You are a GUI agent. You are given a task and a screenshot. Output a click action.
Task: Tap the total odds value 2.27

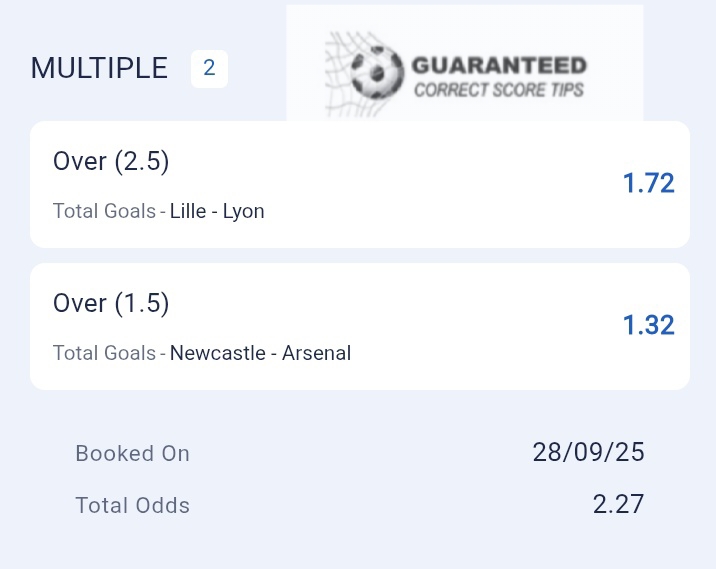[x=618, y=504]
